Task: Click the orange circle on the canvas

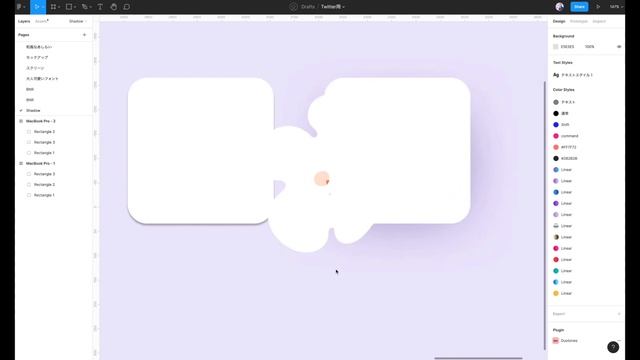Action: tap(322, 178)
